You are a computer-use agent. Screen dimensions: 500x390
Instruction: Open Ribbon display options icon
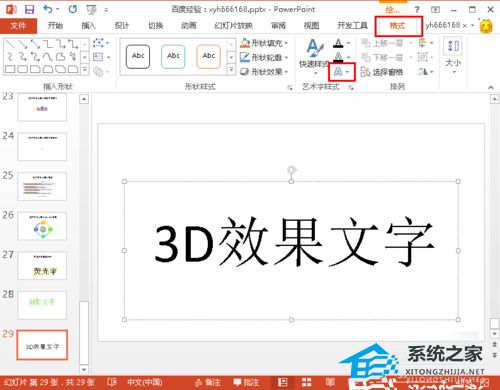(435, 10)
